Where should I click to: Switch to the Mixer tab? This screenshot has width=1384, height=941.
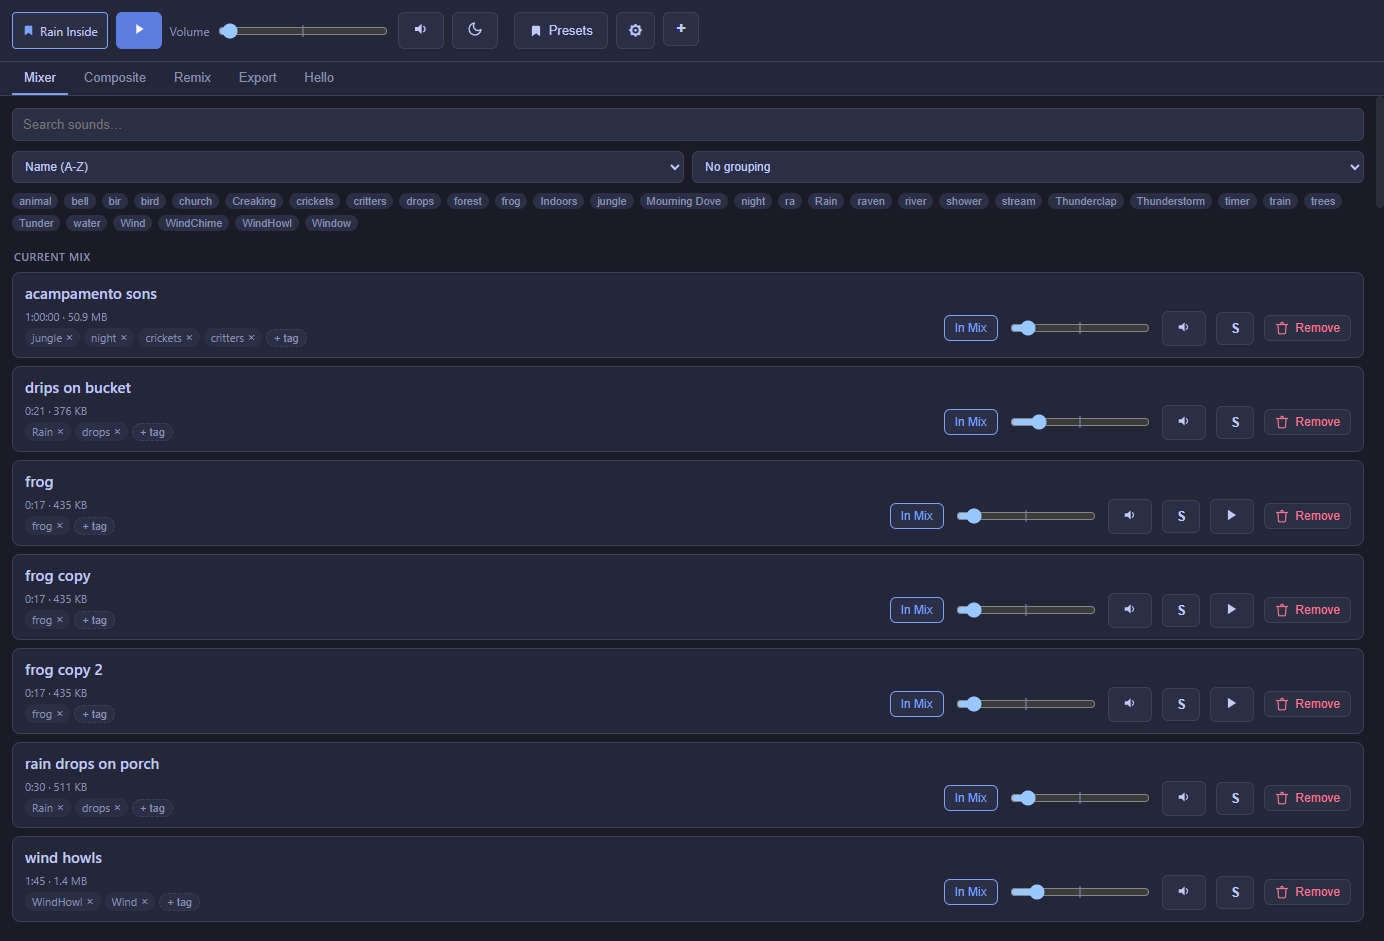(x=40, y=77)
